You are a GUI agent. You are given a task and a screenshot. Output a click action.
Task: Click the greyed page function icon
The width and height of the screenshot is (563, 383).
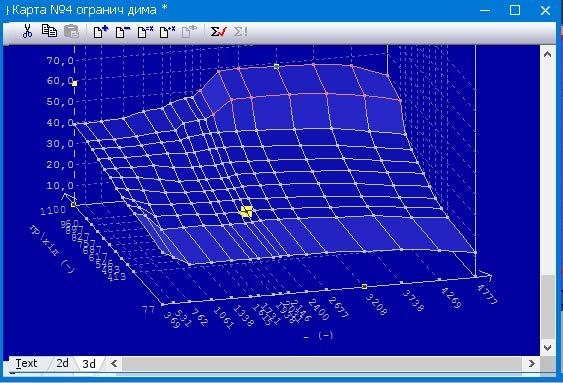[189, 32]
